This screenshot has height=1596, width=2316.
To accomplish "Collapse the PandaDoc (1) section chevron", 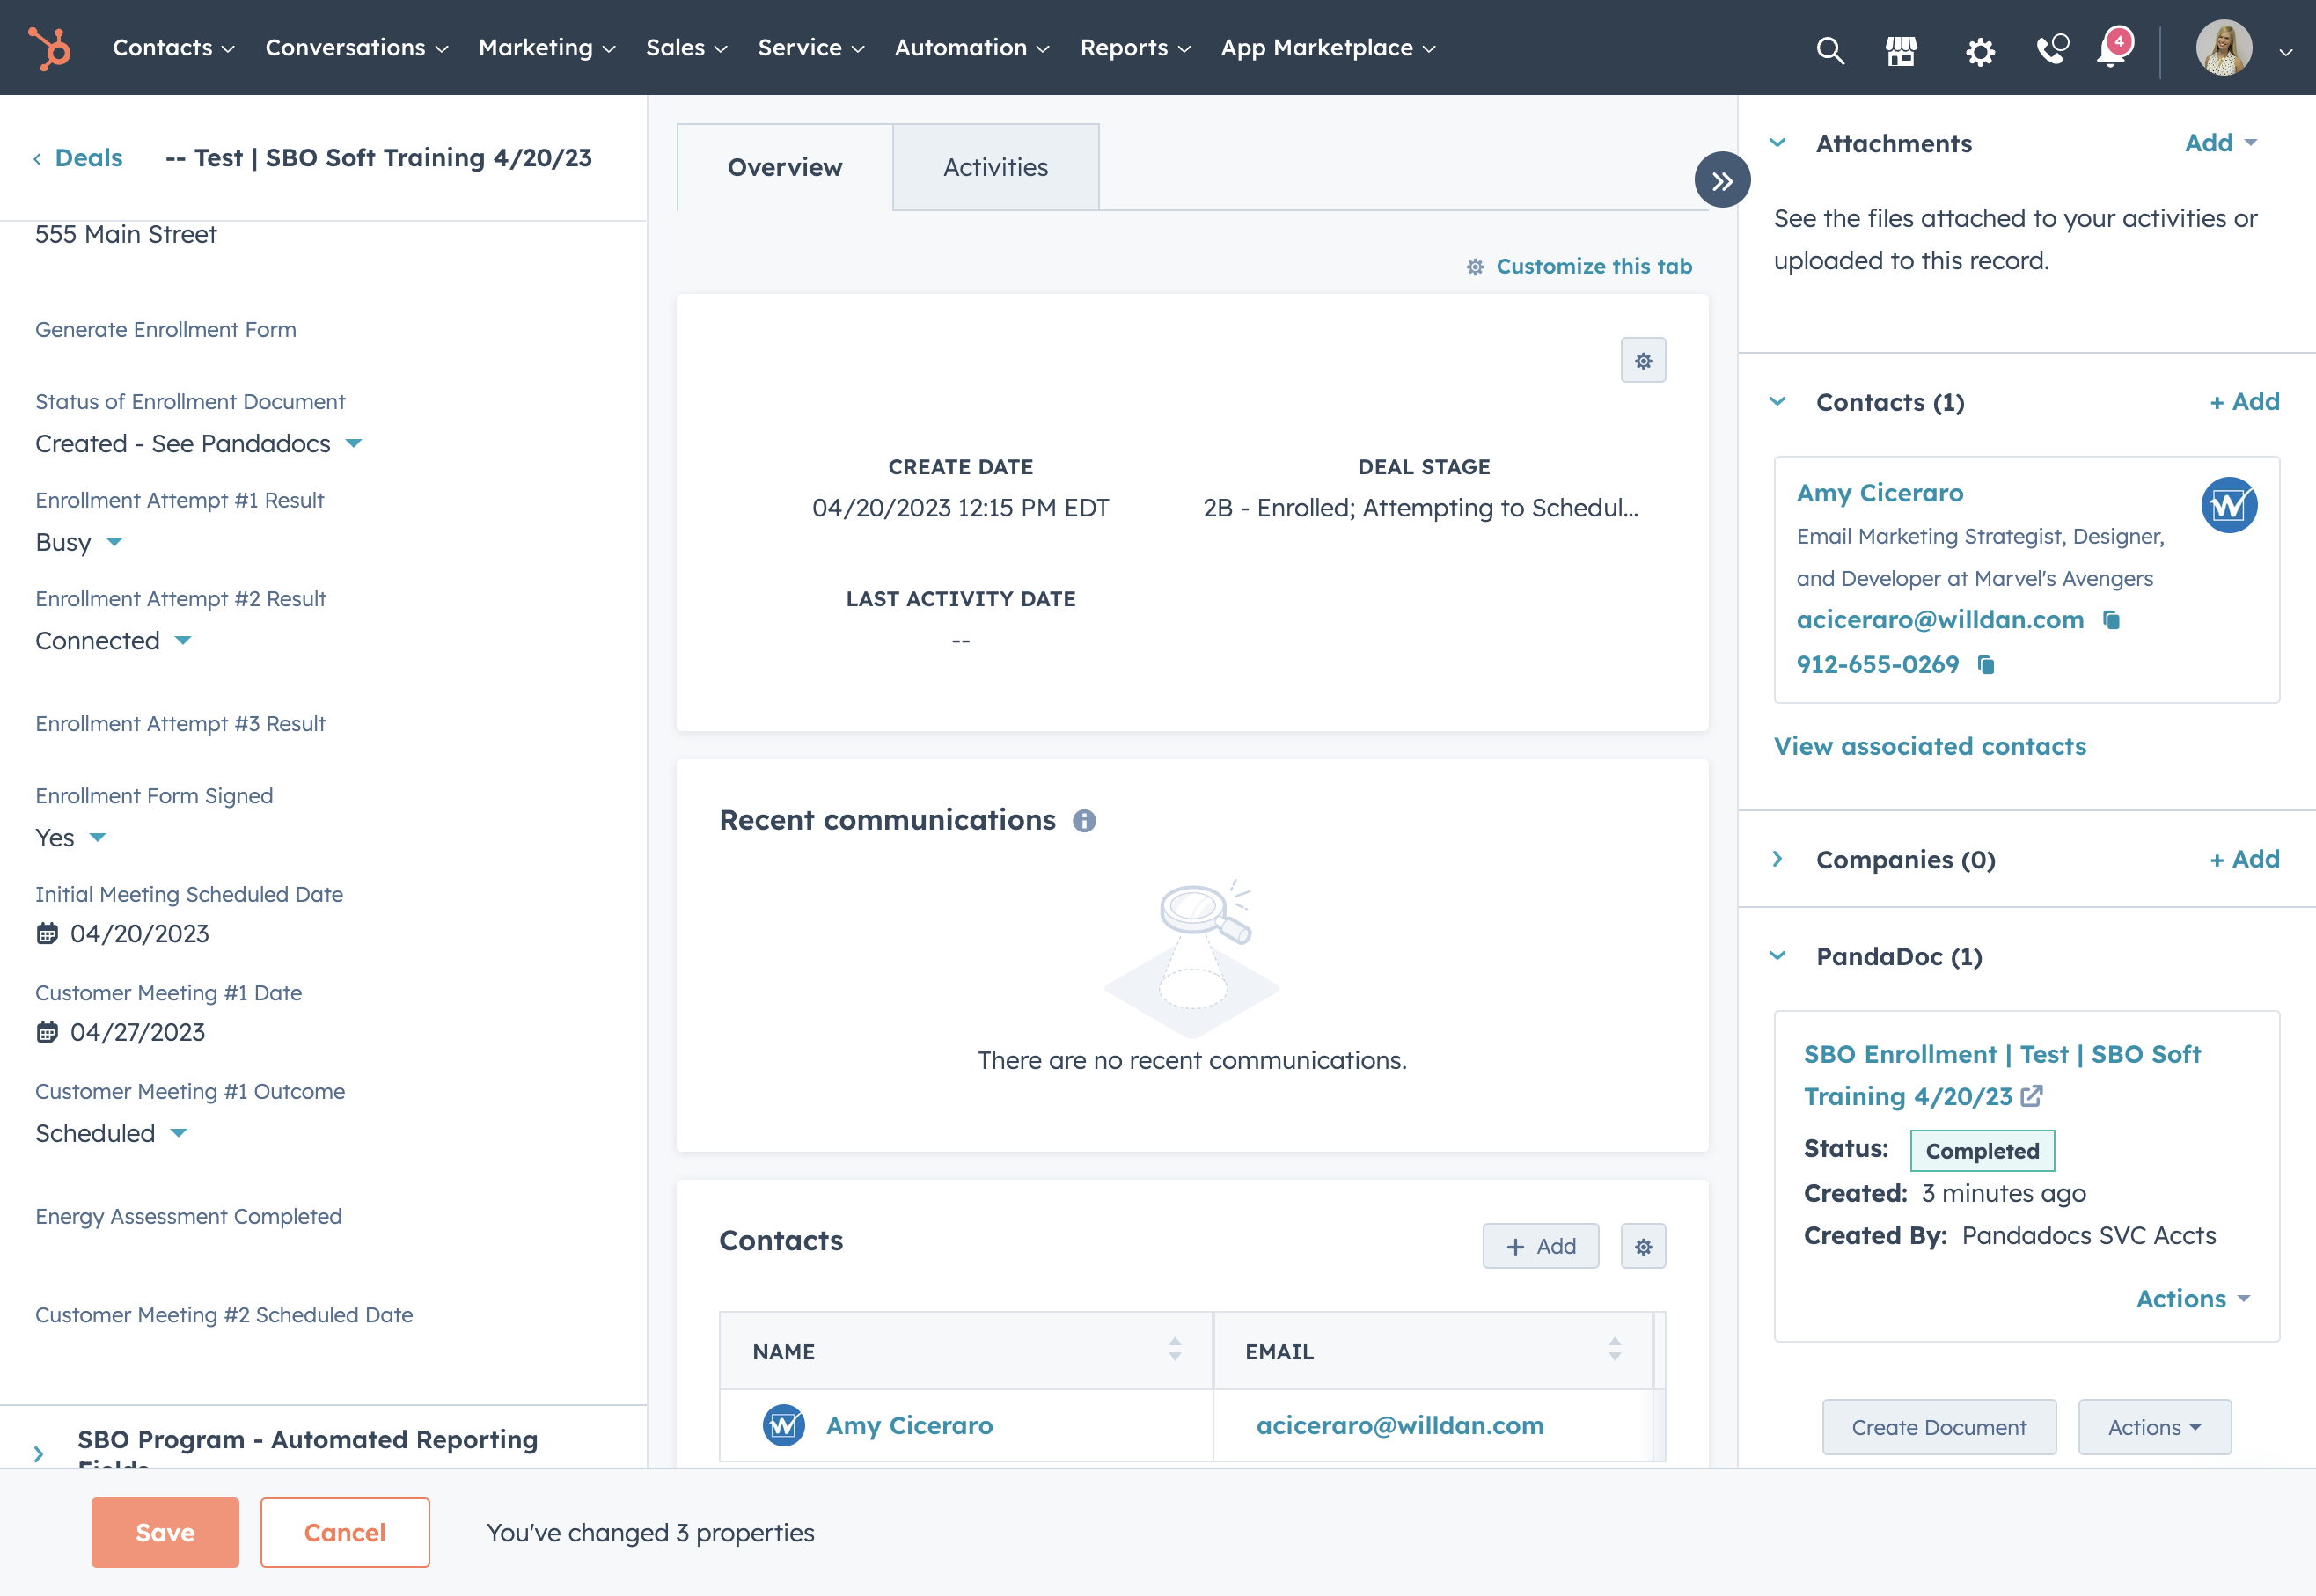I will 1778,956.
